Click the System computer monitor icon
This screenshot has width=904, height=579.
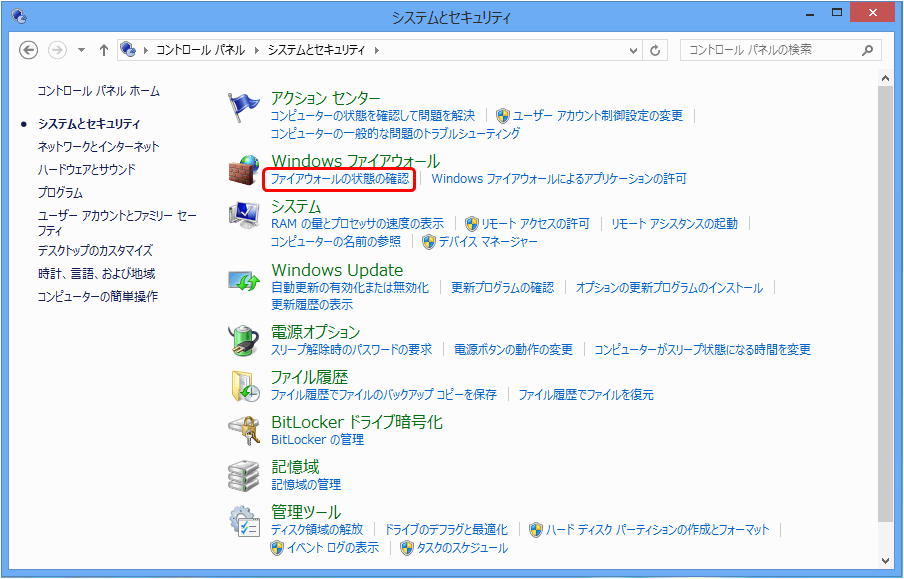(244, 216)
